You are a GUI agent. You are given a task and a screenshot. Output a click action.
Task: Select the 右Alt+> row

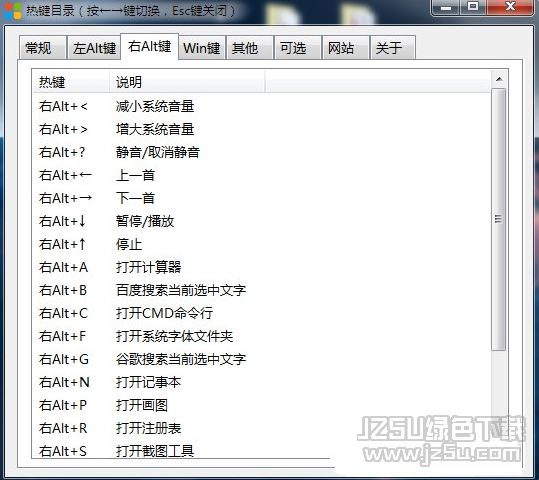(x=261, y=129)
